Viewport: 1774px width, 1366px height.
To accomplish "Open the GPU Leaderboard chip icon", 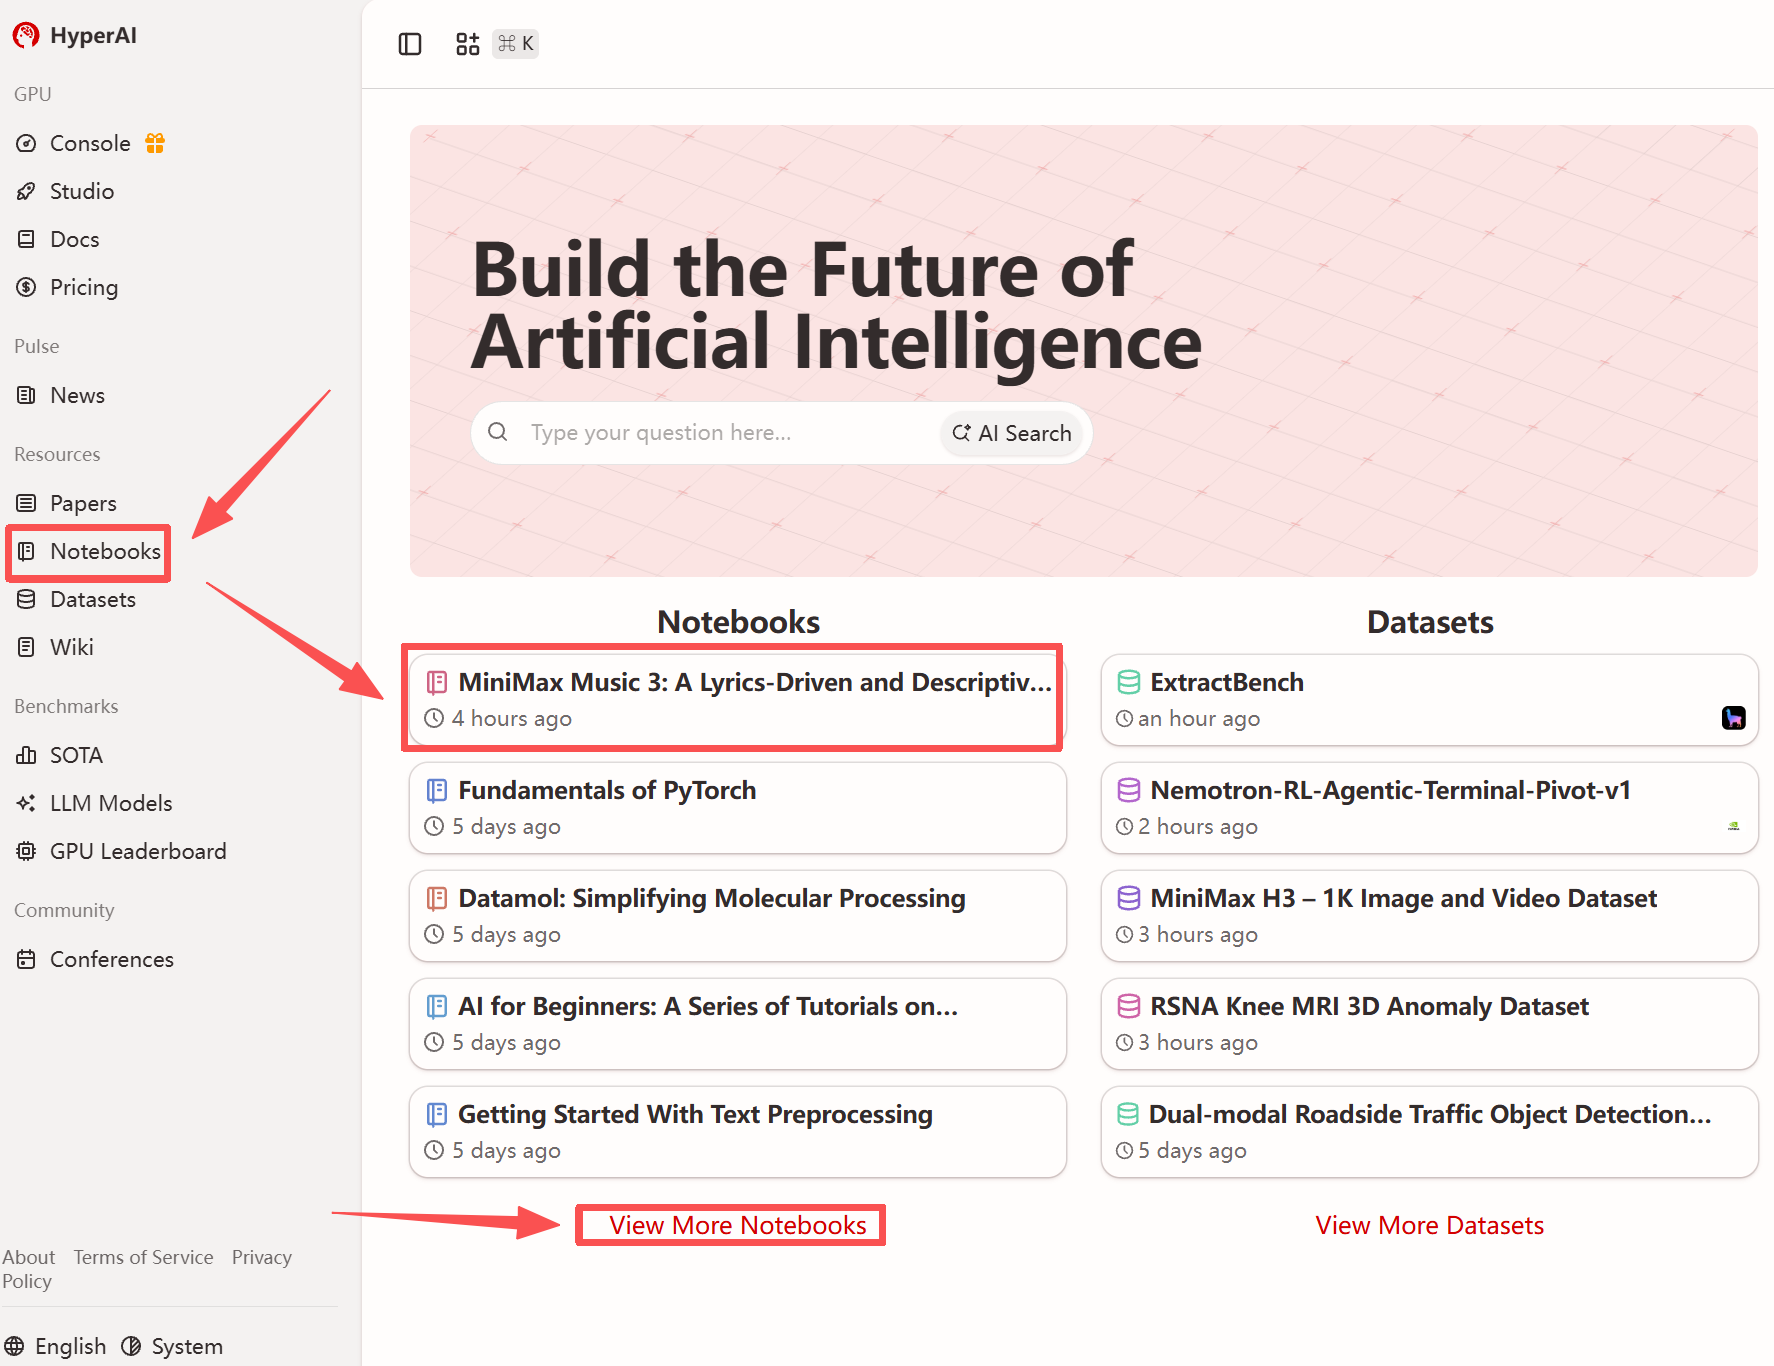I will [x=26, y=851].
